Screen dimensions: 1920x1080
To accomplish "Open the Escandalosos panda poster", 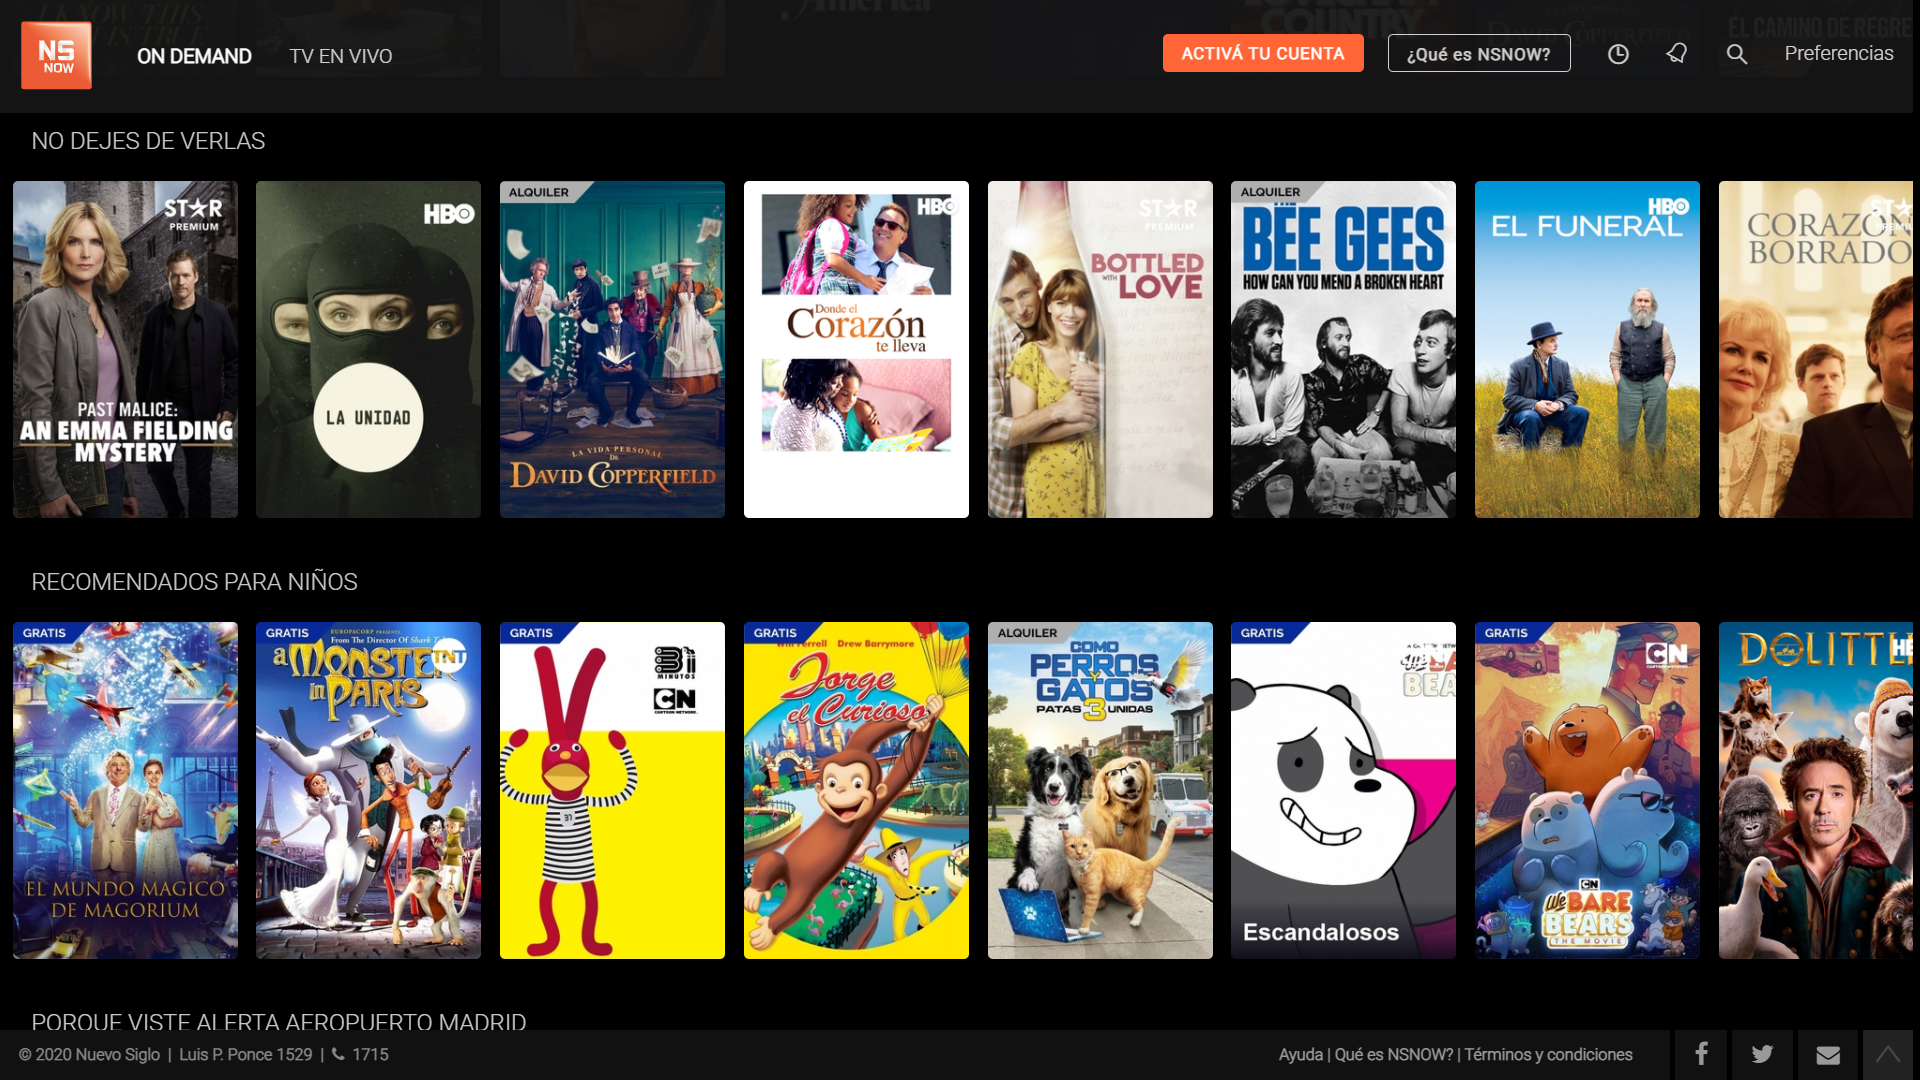I will 1343,790.
